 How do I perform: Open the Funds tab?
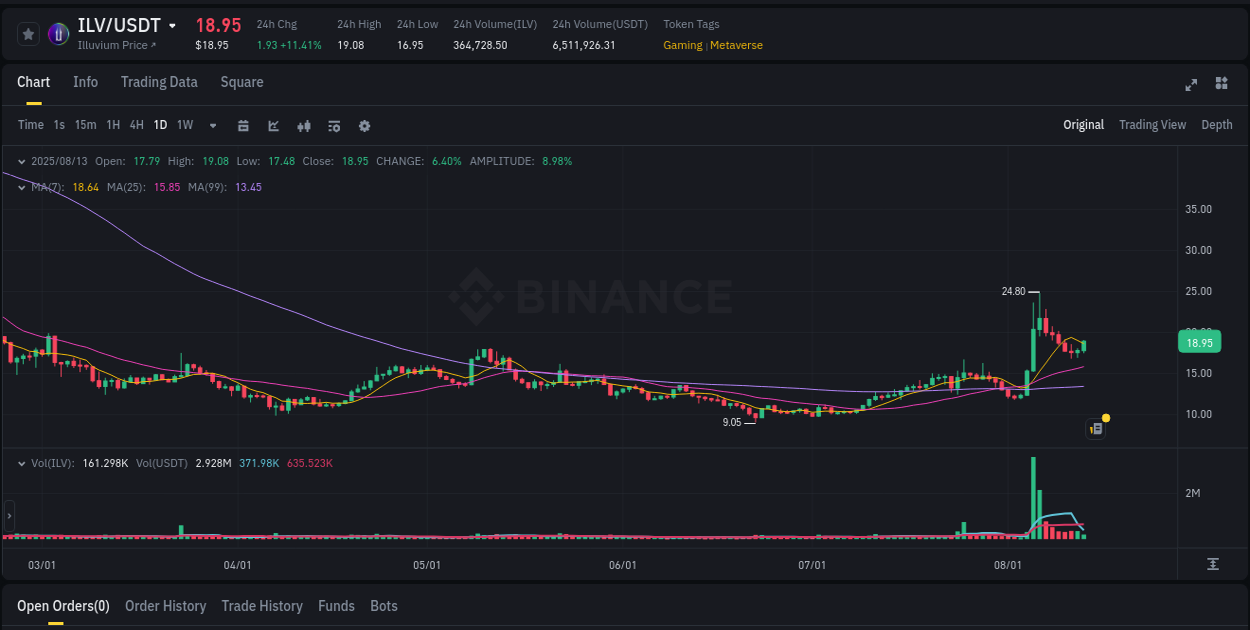[x=336, y=606]
